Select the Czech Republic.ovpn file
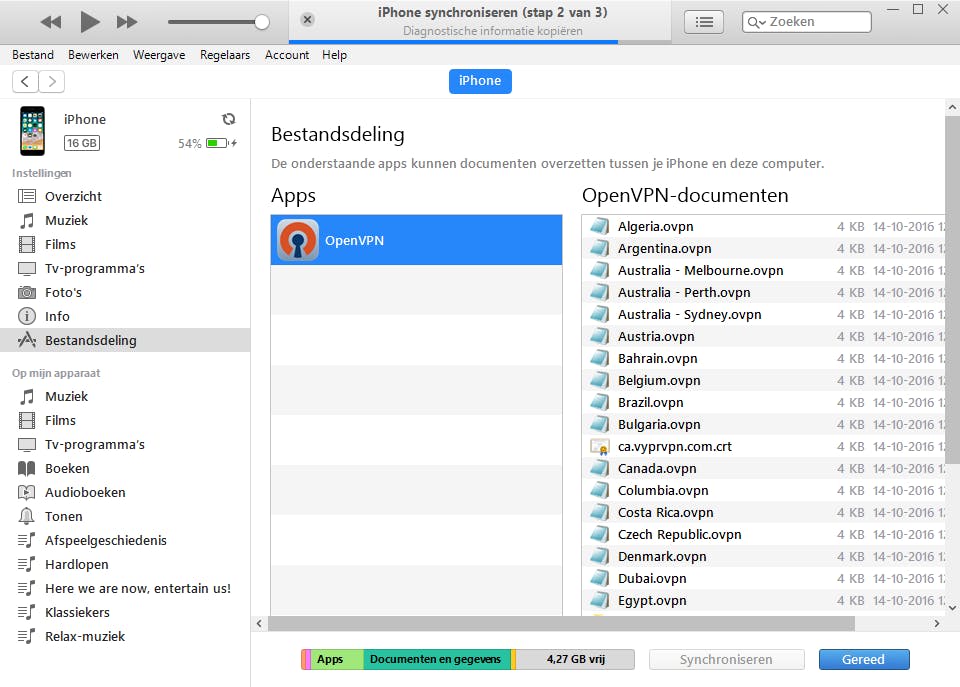 coord(764,535)
